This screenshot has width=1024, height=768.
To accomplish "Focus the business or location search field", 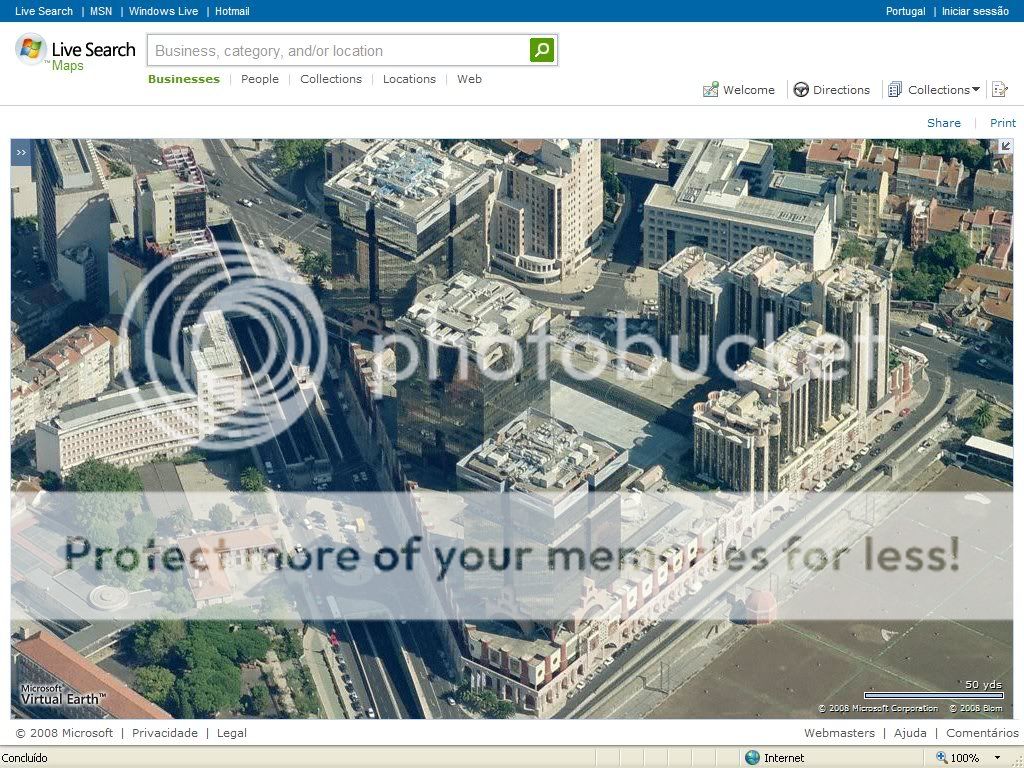I will pos(338,50).
